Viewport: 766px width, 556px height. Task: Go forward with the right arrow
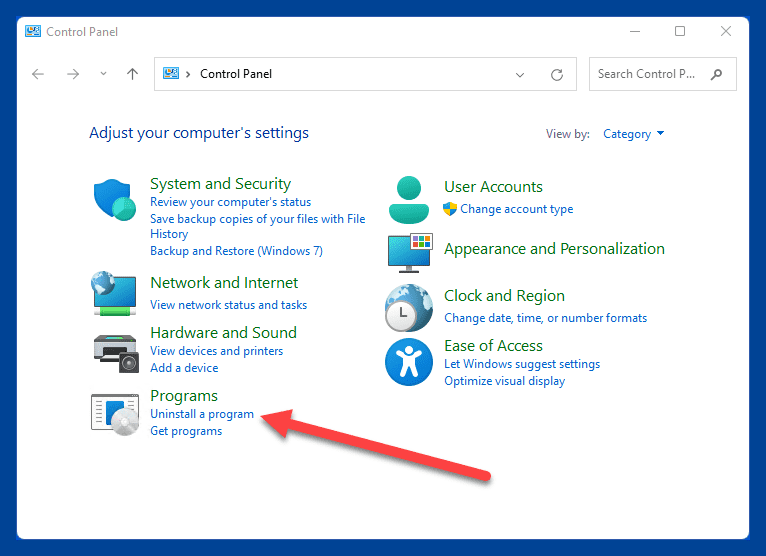coord(73,74)
